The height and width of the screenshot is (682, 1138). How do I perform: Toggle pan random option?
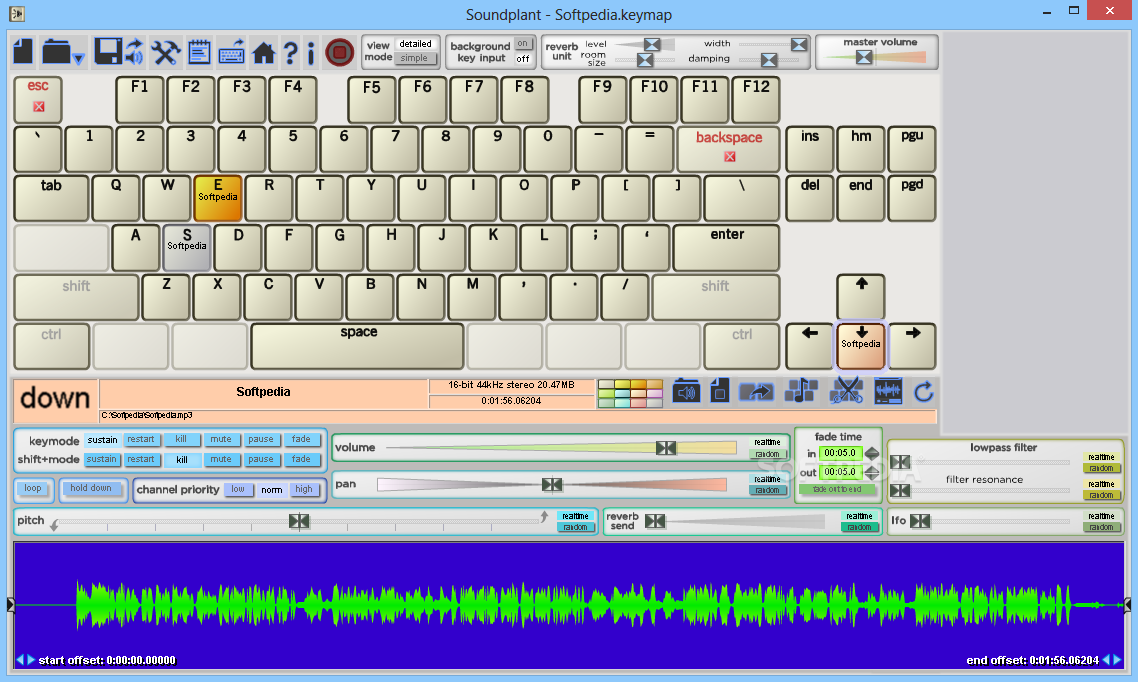767,490
